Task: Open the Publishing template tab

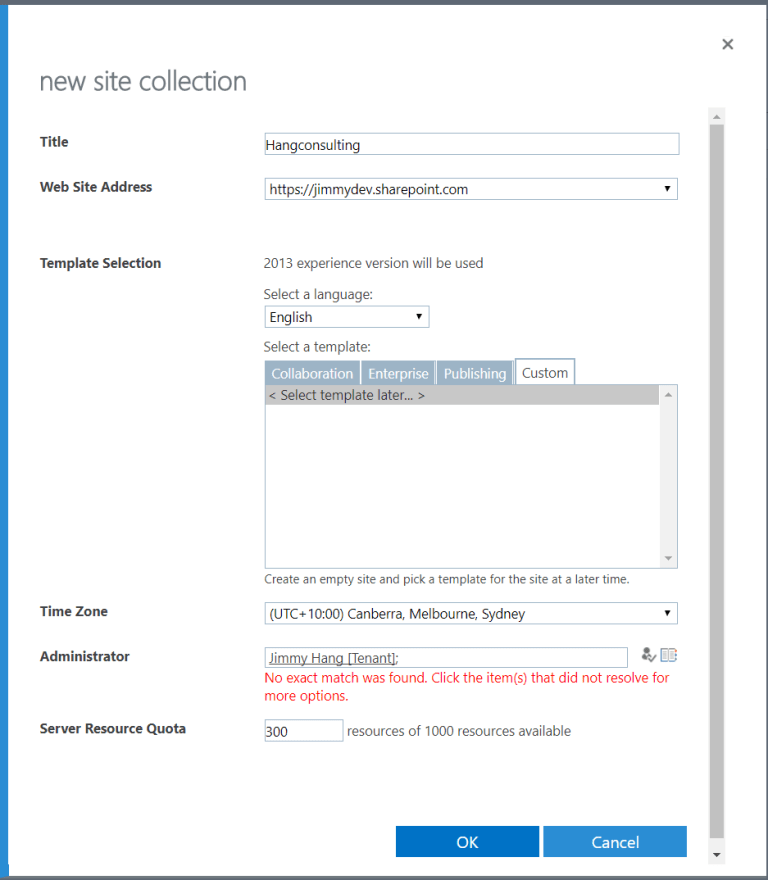Action: 474,372
